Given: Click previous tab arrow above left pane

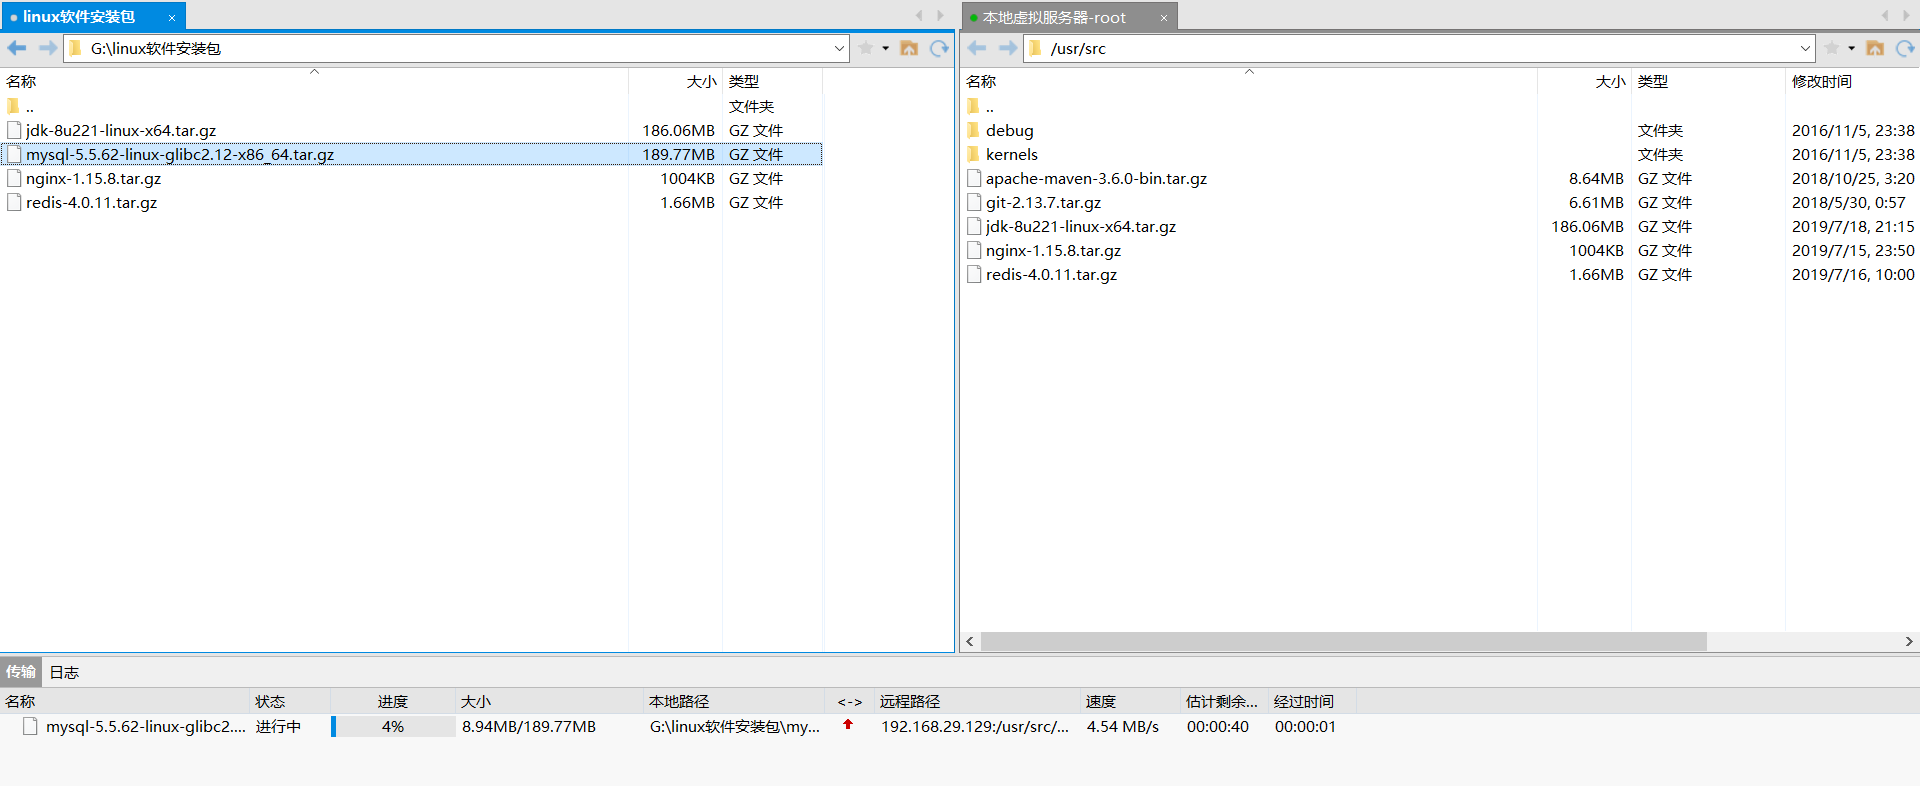Looking at the screenshot, I should 919,16.
